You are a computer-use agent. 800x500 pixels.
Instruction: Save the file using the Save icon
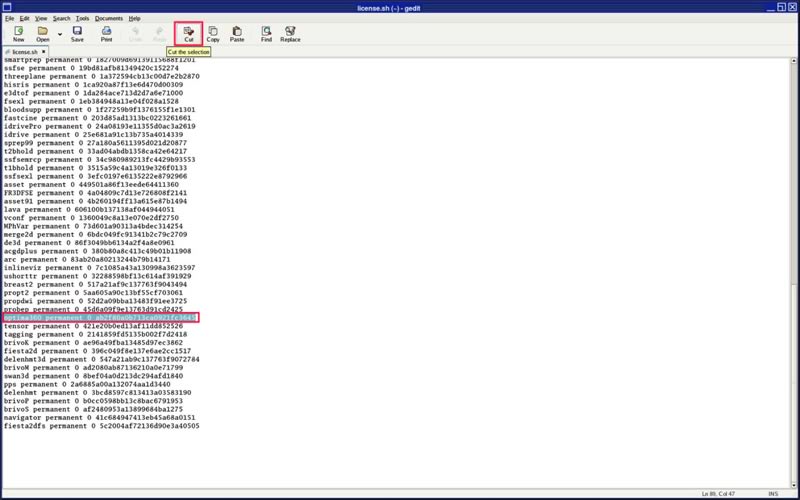pos(77,34)
